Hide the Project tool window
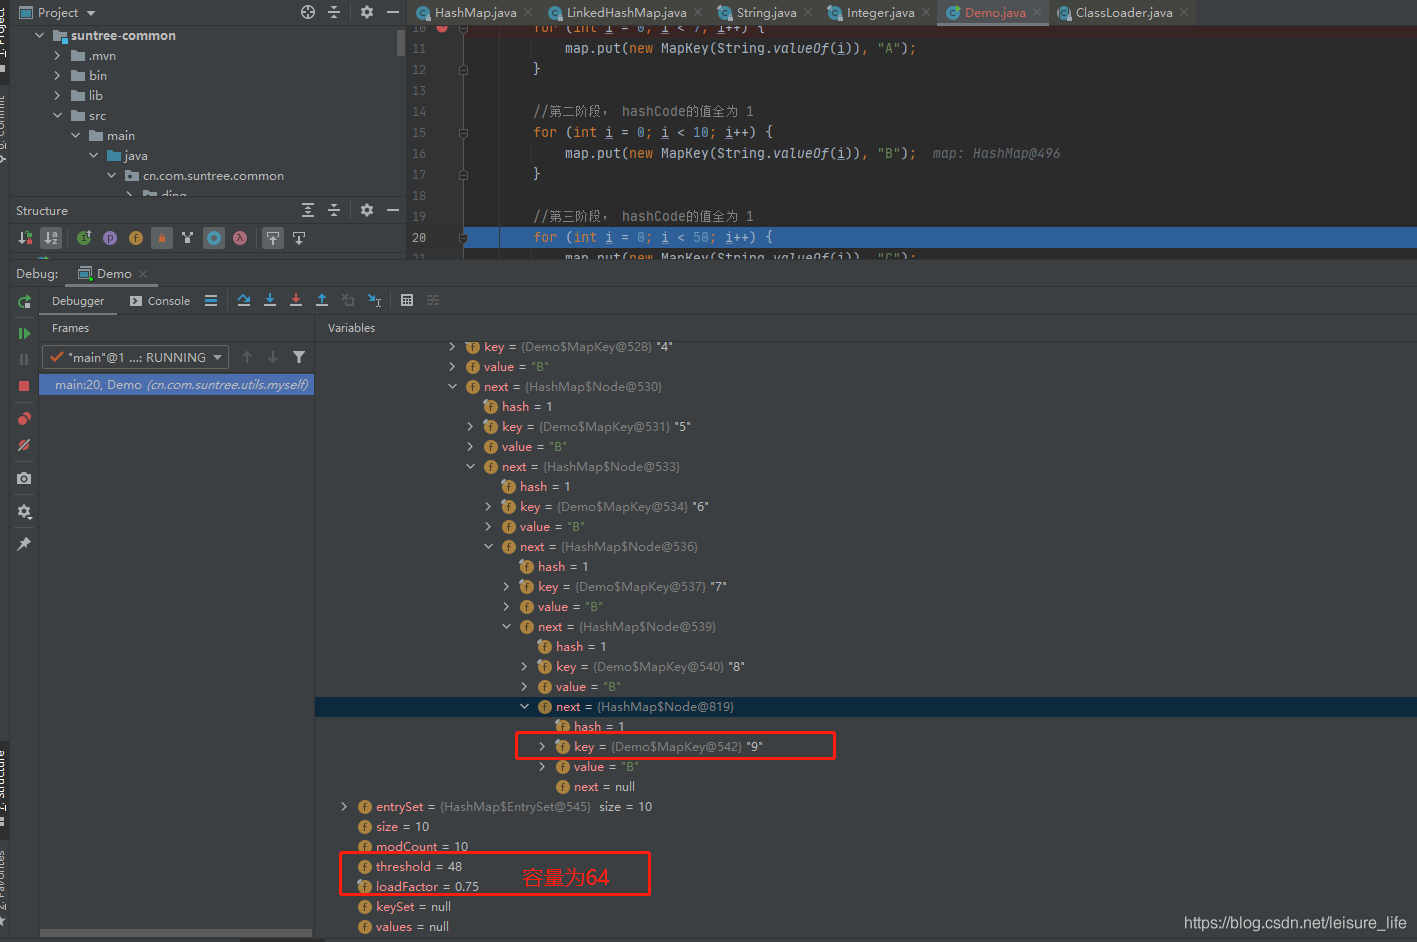The image size is (1417, 942). click(x=393, y=12)
